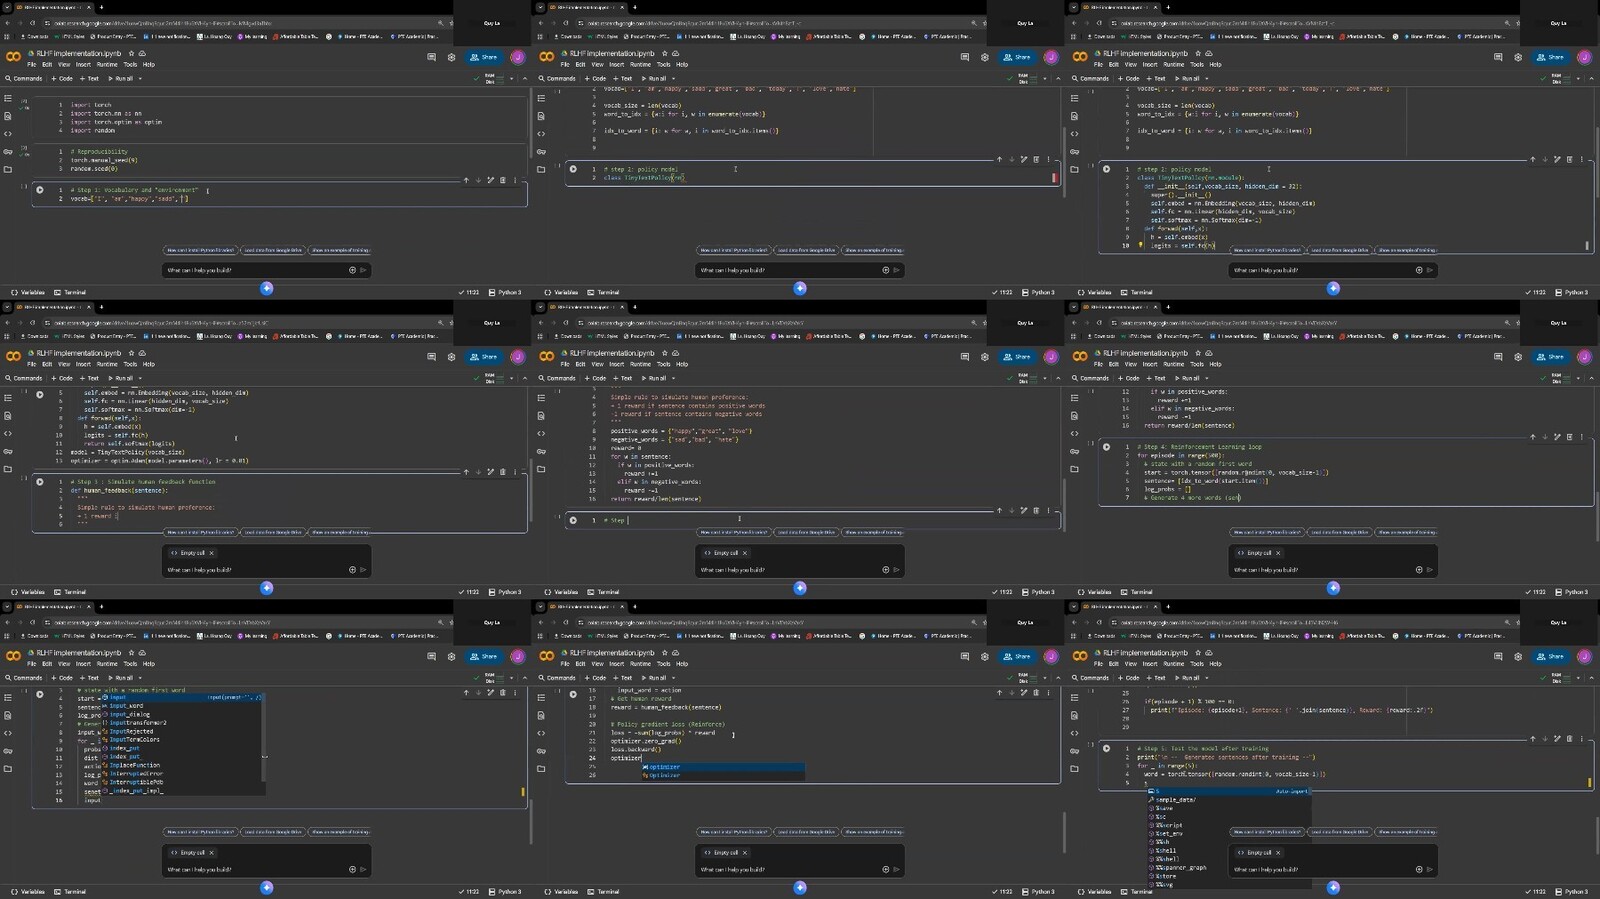
Task: Select "input_word" from the autocomplete list
Action: coord(126,706)
